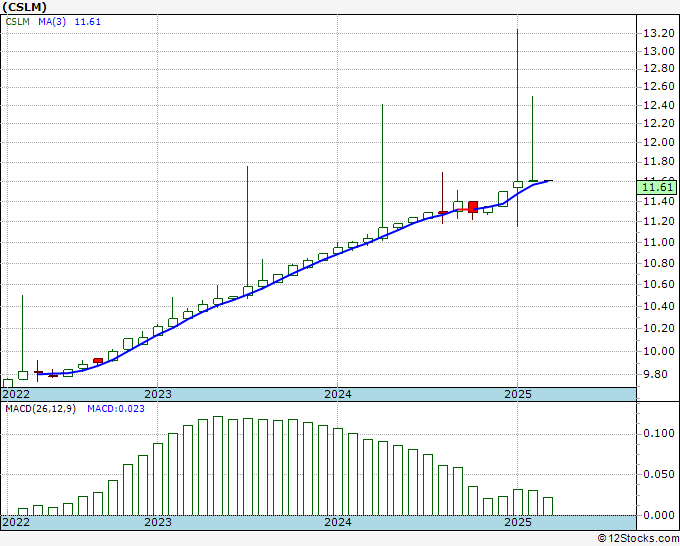Click the 12.80 price axis label
This screenshot has width=680, height=546.
pos(658,69)
